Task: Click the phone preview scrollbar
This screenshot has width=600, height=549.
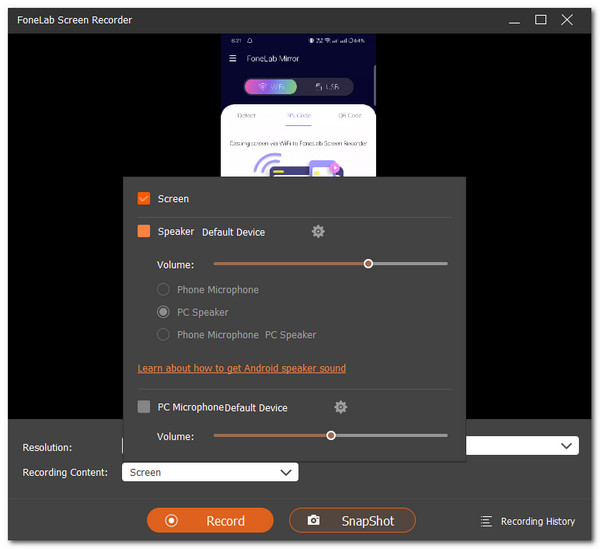Action: [x=375, y=86]
